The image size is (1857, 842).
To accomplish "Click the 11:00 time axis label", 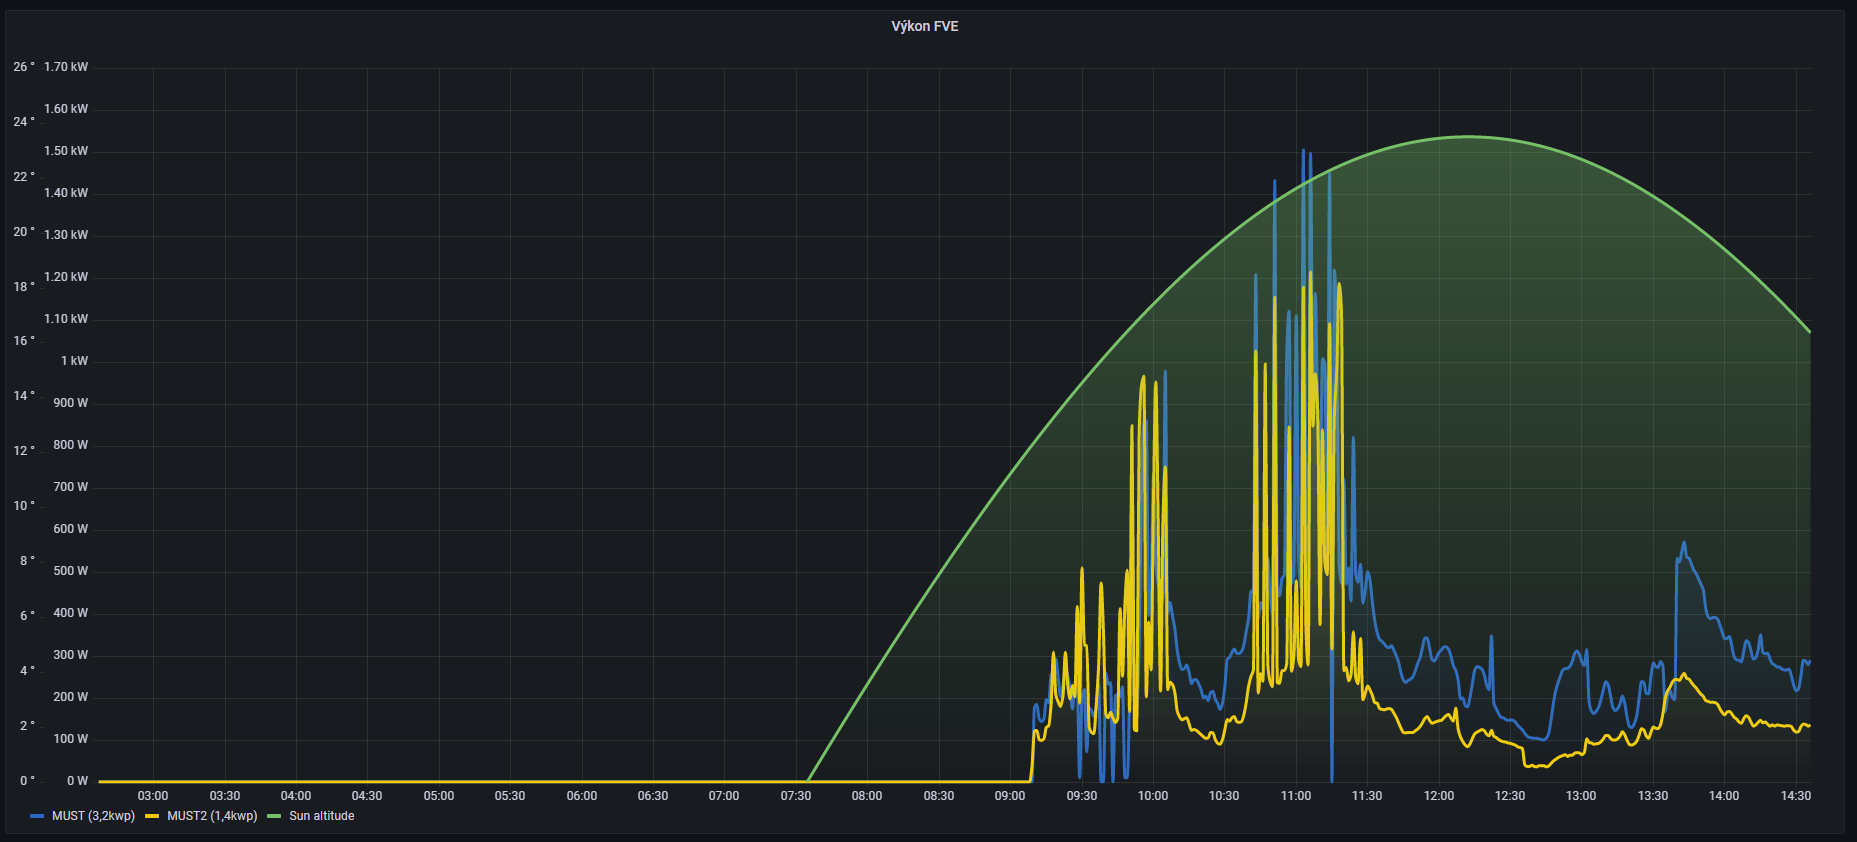I will pos(1296,796).
